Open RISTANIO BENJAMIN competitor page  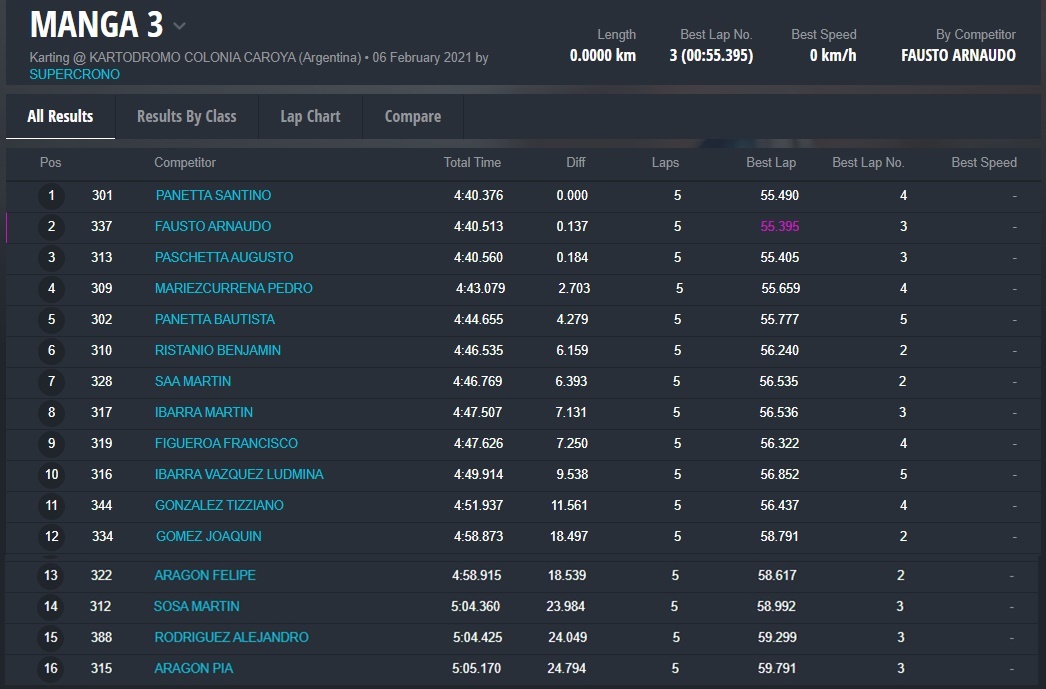(217, 350)
